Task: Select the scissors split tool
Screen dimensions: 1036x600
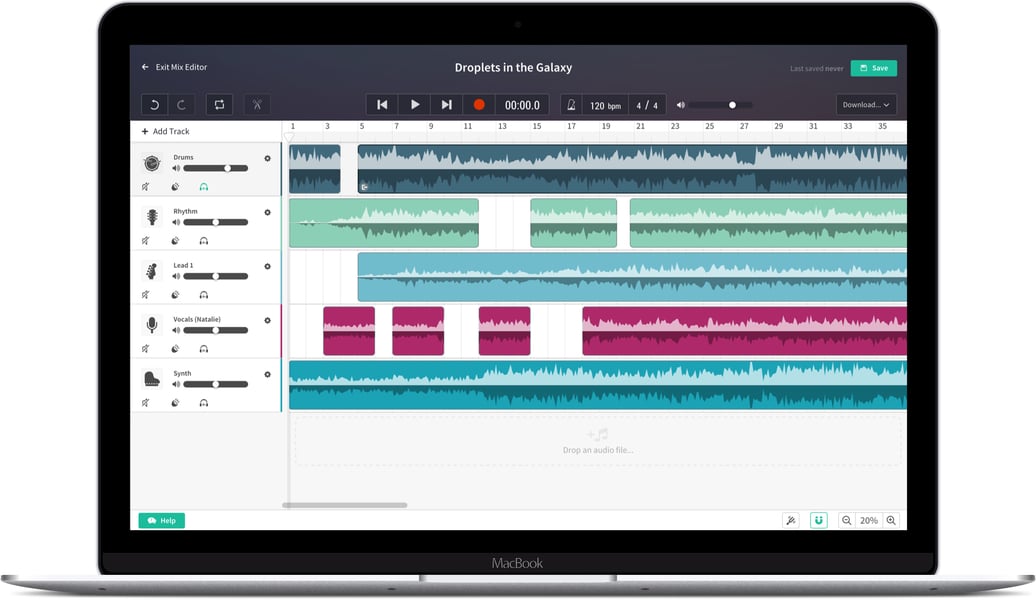Action: 257,104
